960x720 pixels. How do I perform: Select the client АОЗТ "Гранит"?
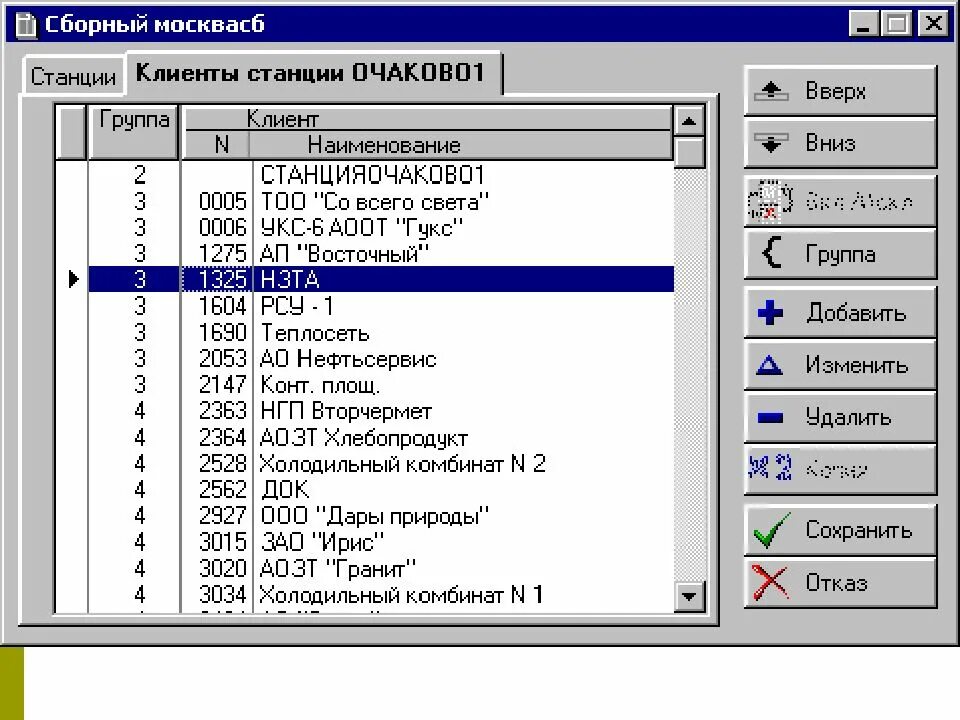pyautogui.click(x=338, y=569)
